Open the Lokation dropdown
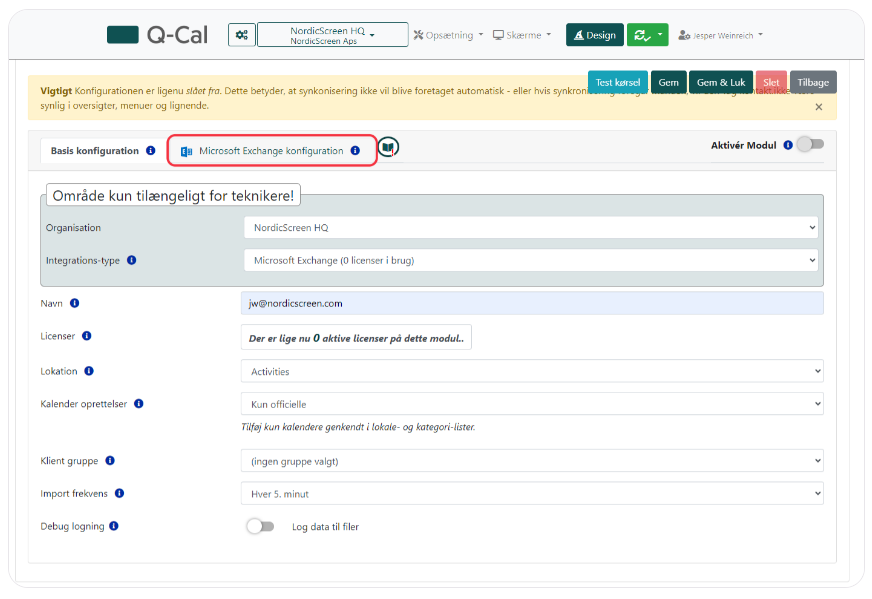872x599 pixels. [532, 372]
